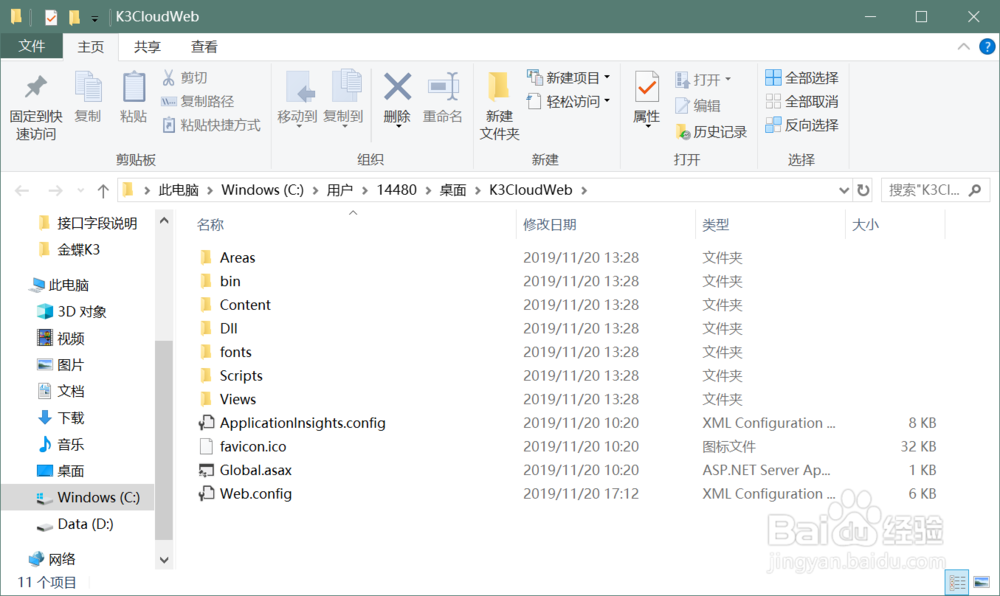Open the Move to (移动到) menu
The image size is (1000, 596).
[297, 99]
